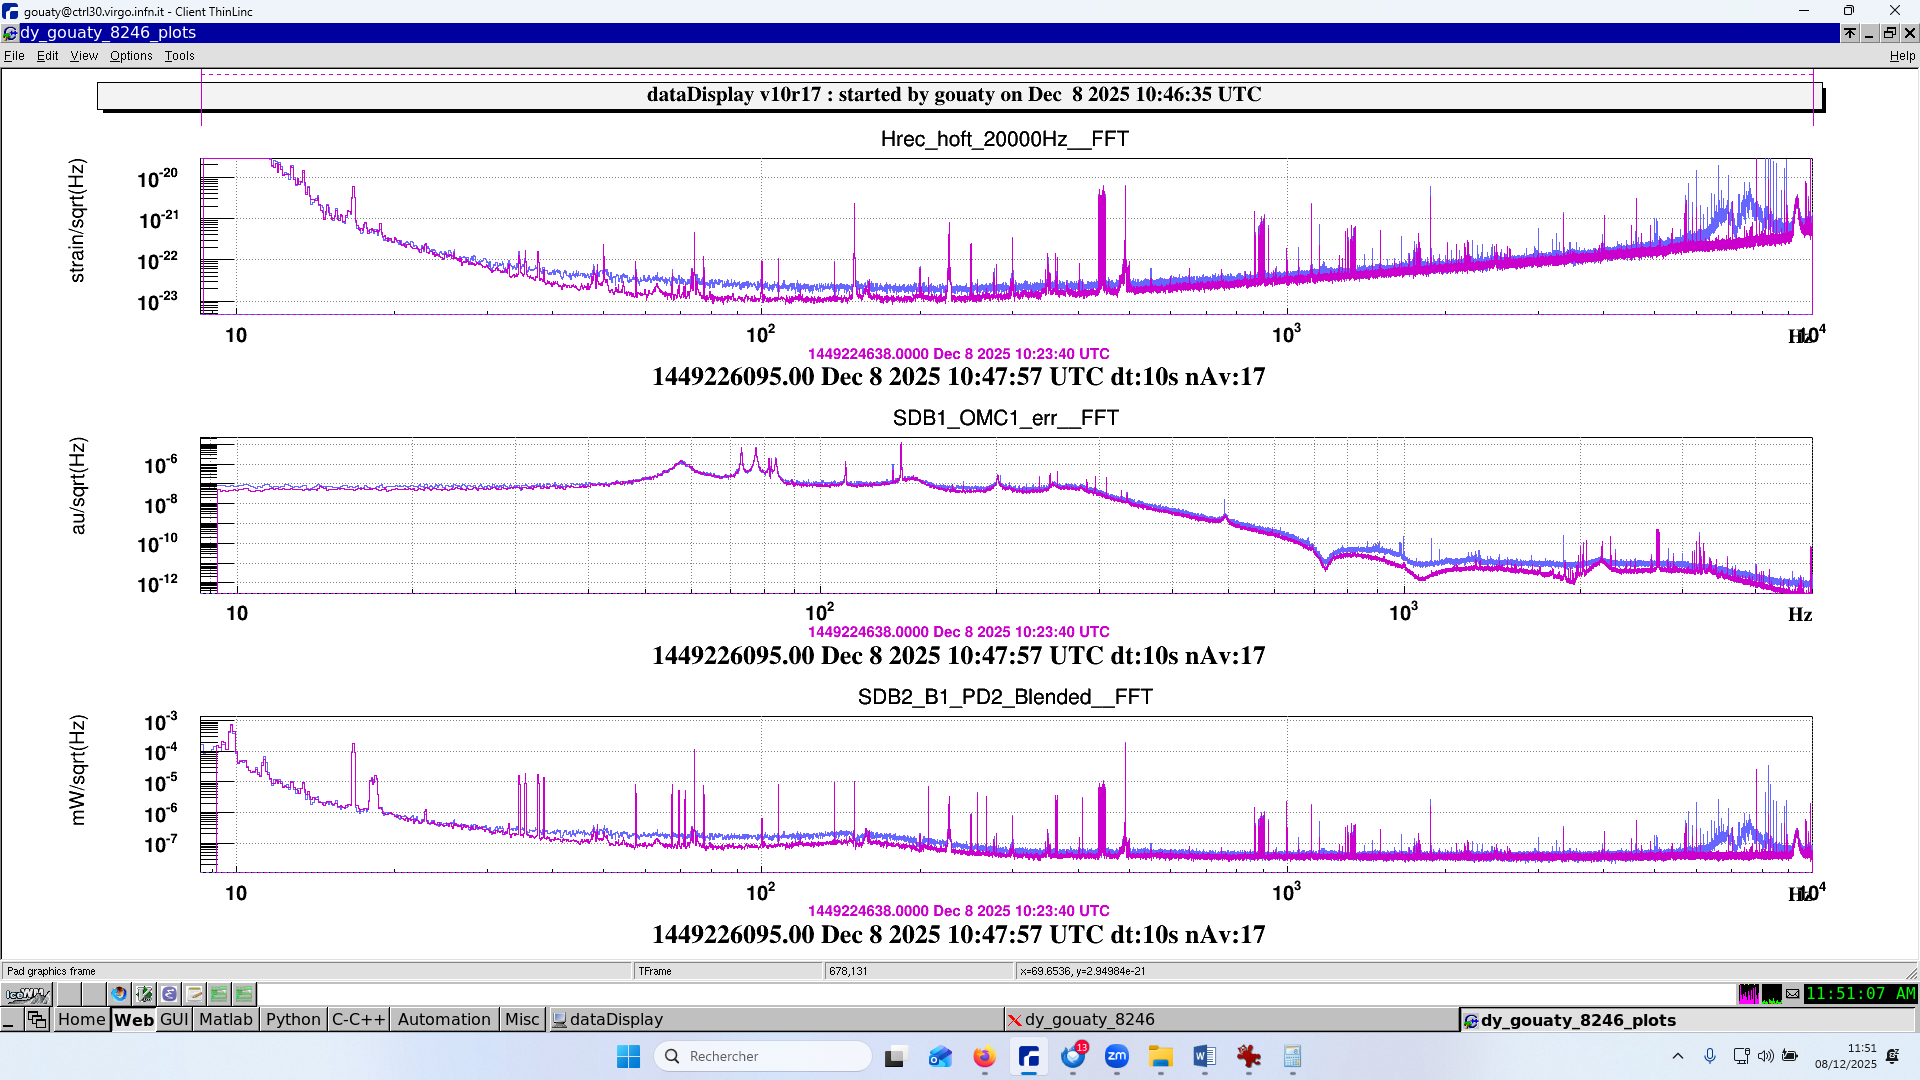Switch to the Matlab workspace

tap(225, 1019)
